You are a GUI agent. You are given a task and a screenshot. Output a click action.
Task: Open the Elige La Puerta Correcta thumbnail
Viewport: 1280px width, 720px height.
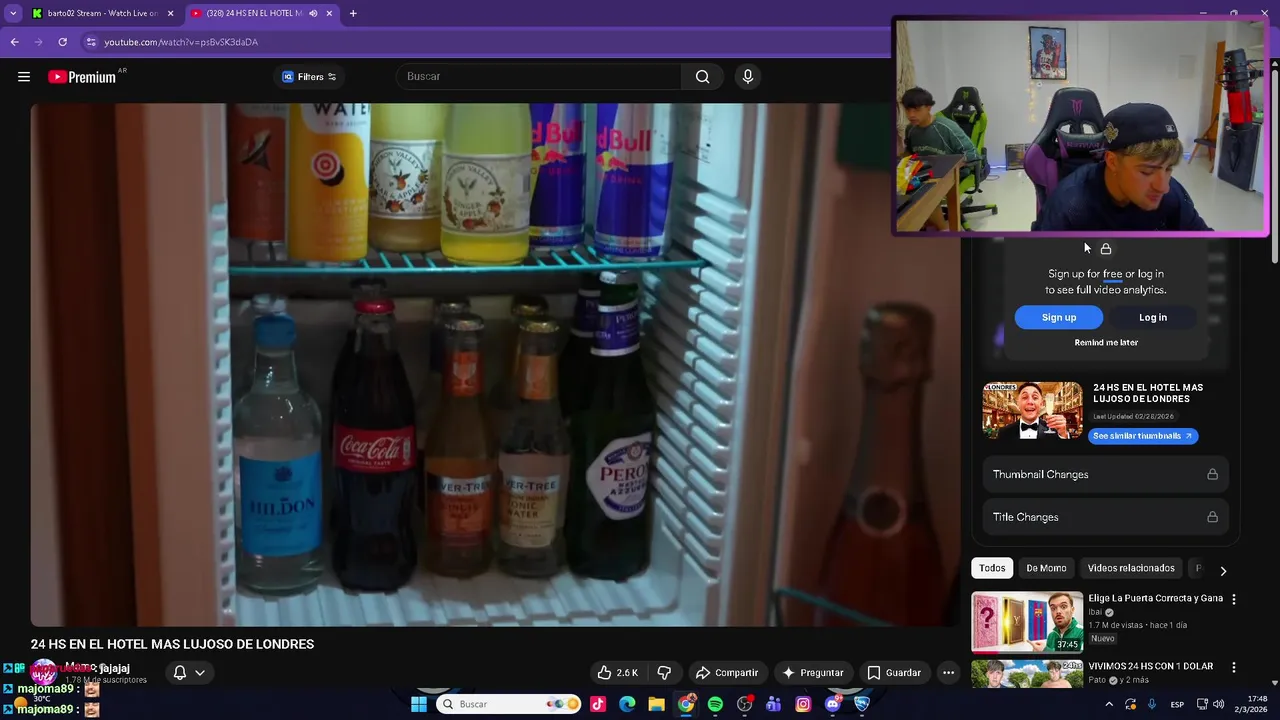pyautogui.click(x=1027, y=622)
